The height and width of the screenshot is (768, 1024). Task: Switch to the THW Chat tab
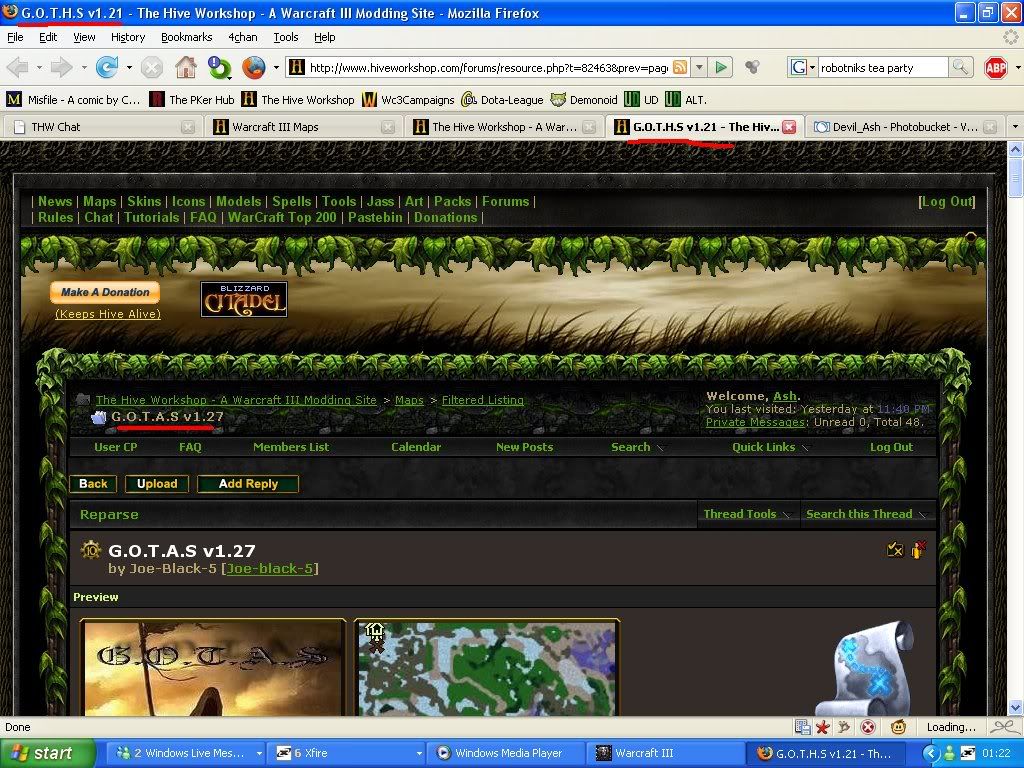[x=101, y=127]
